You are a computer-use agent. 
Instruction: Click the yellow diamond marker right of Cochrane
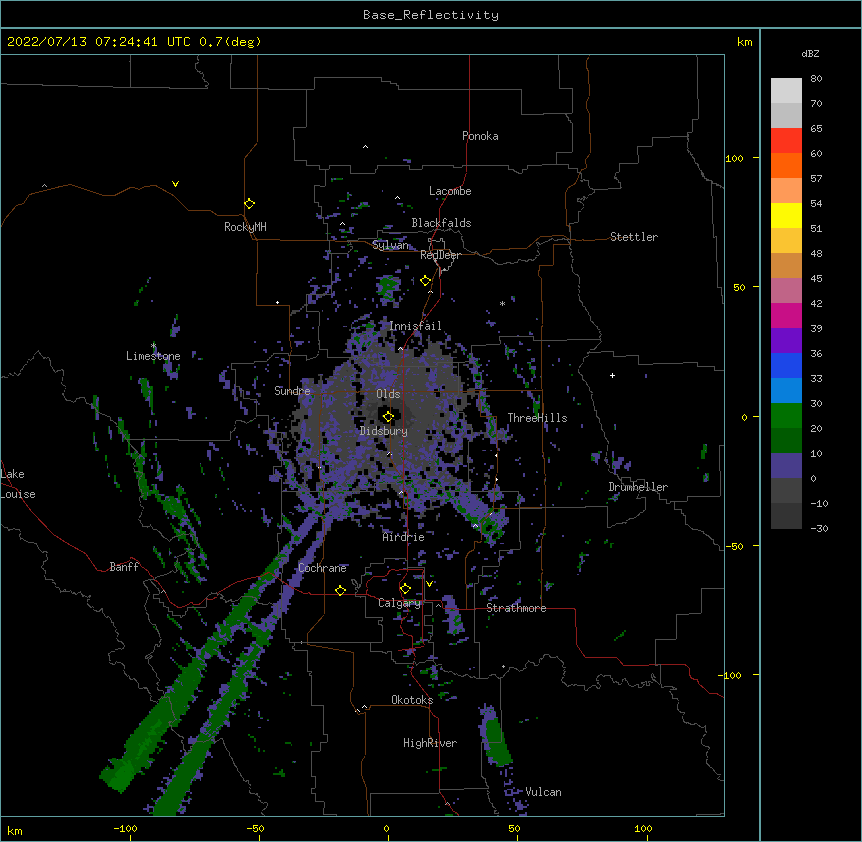coord(340,590)
